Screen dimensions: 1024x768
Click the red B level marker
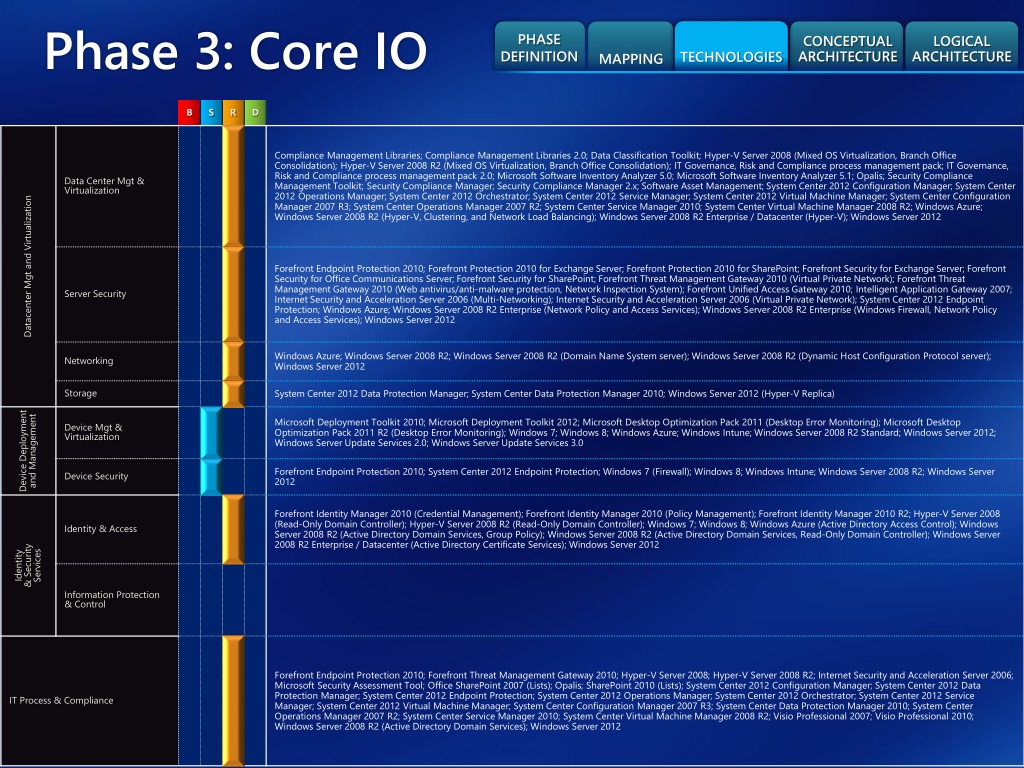(x=189, y=112)
